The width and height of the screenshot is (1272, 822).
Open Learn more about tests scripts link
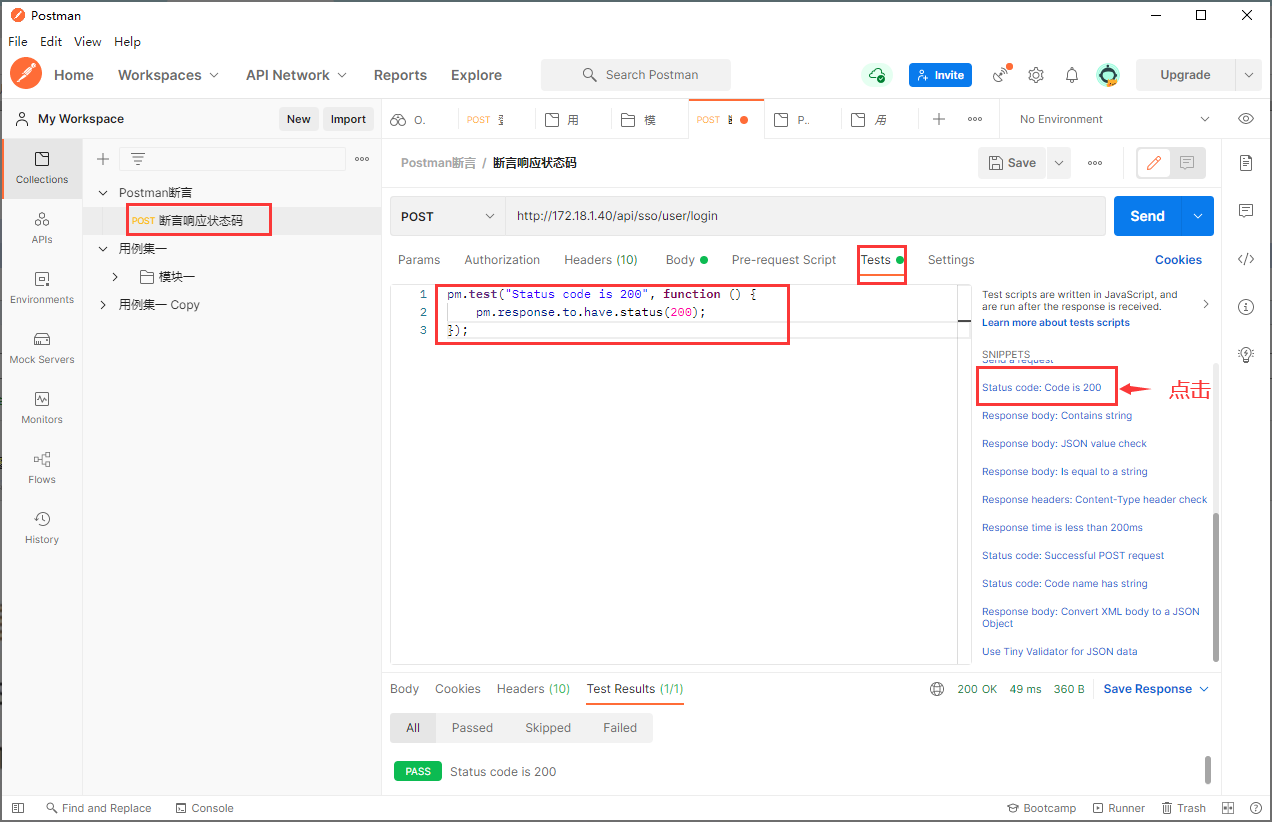point(1056,323)
